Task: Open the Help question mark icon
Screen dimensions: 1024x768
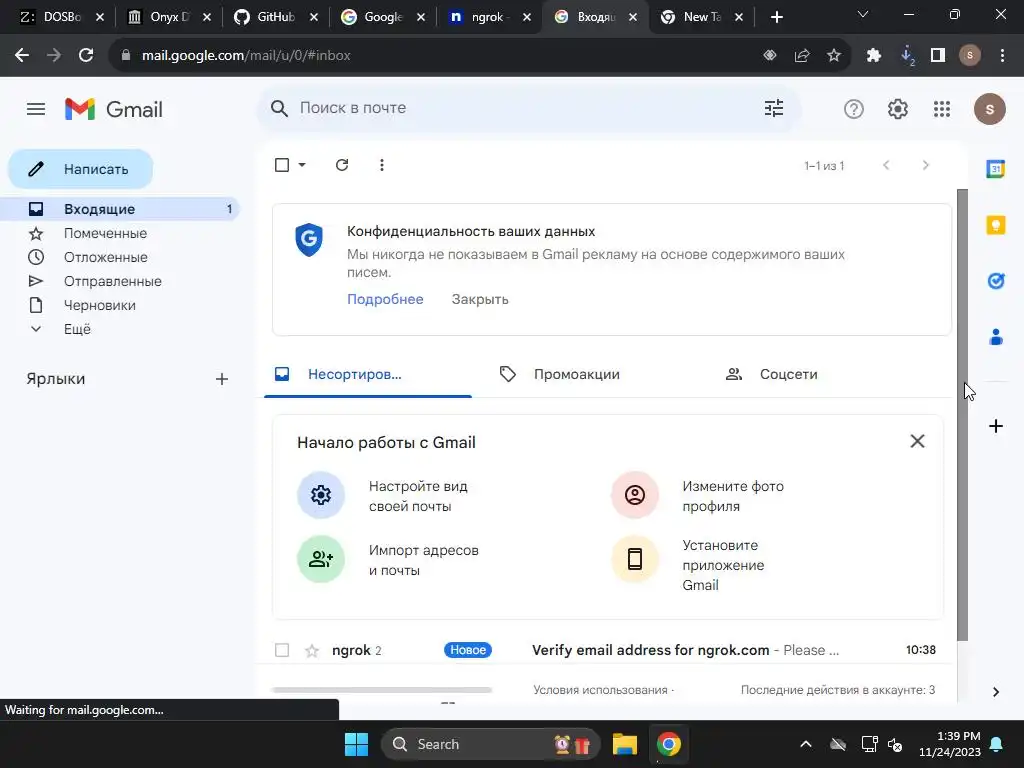Action: tap(854, 109)
